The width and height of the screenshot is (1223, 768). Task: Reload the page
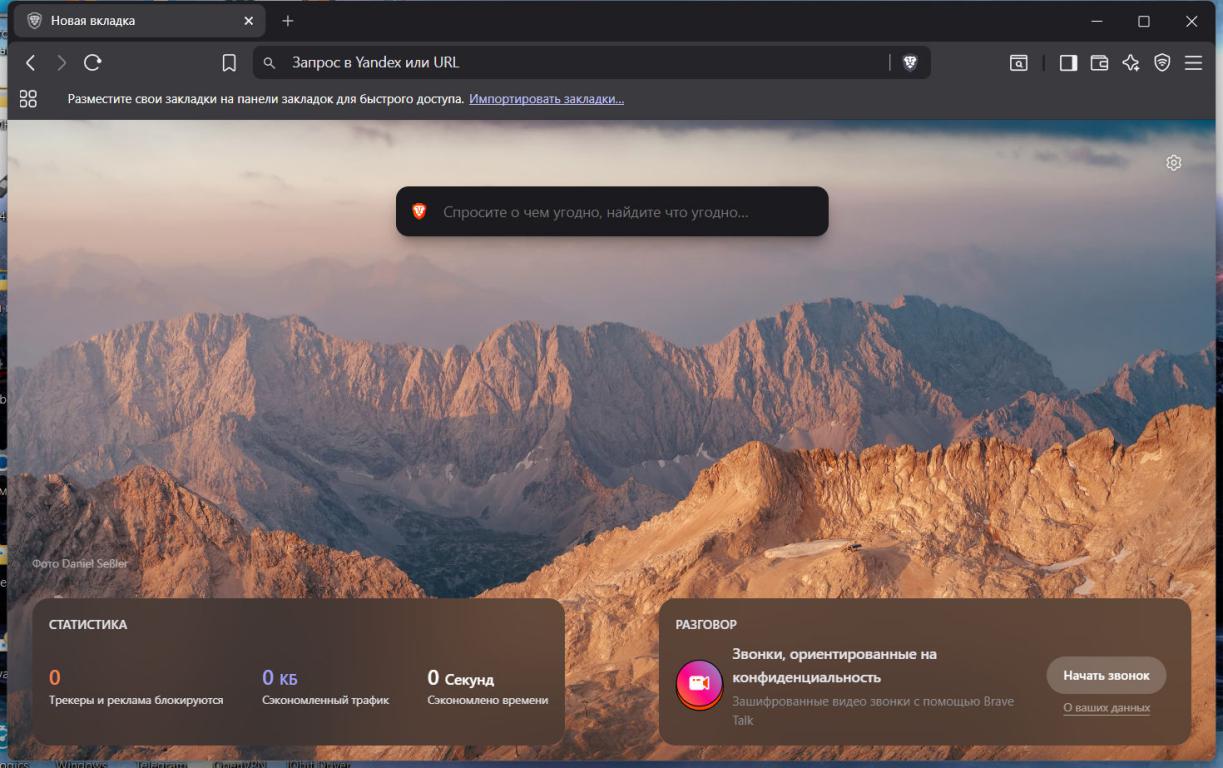93,63
